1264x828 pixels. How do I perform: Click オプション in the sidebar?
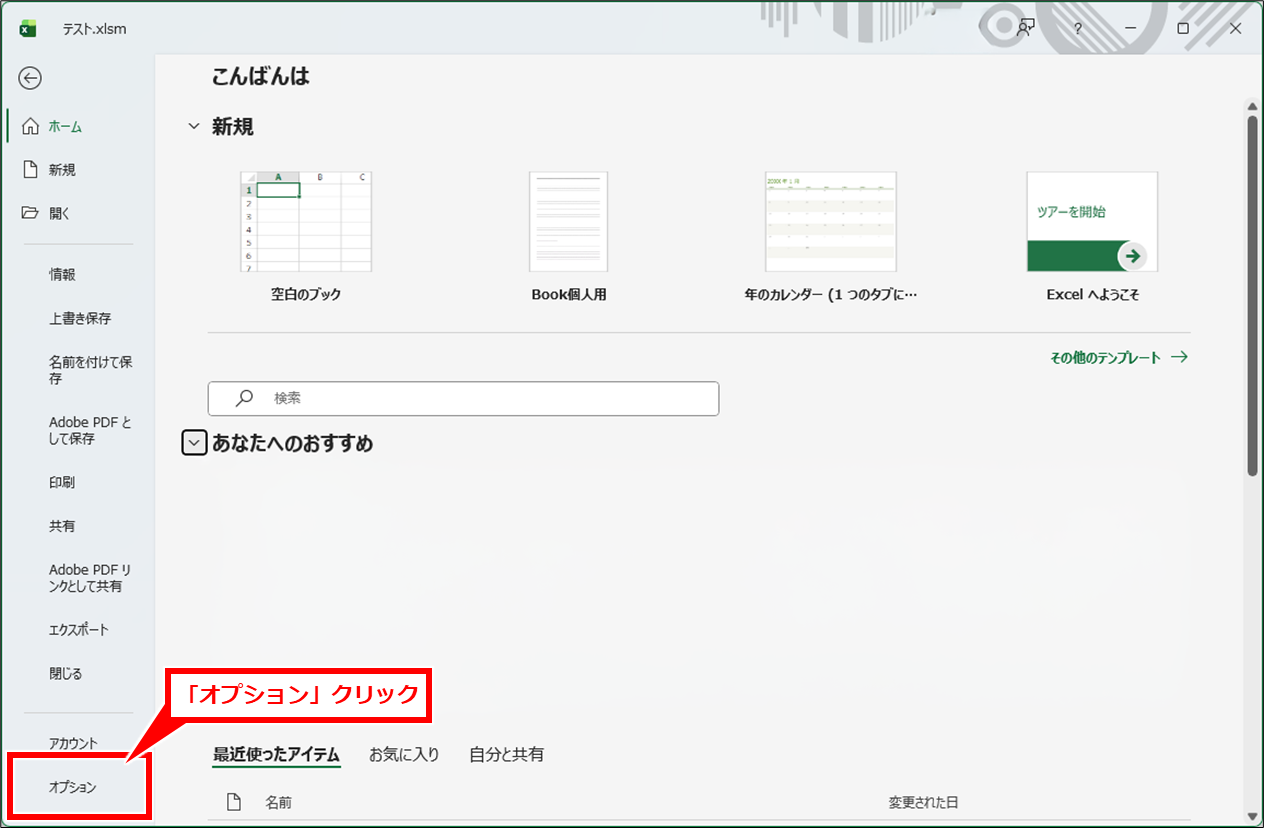pos(73,787)
